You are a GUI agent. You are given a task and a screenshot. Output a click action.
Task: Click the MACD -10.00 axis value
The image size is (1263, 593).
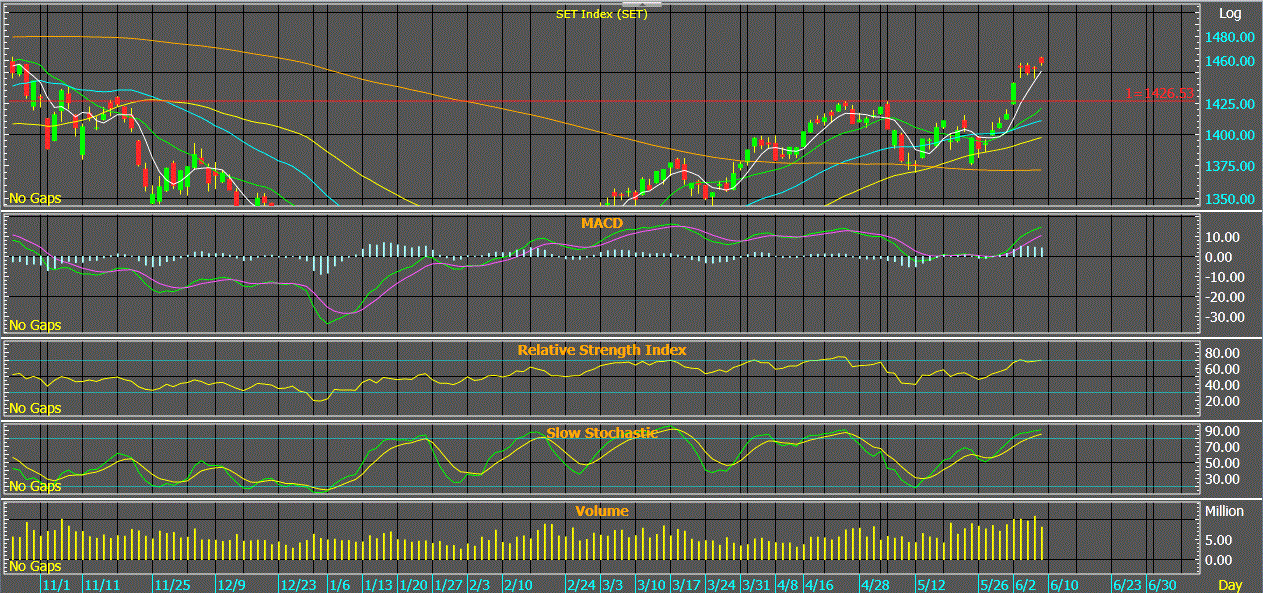click(1224, 277)
